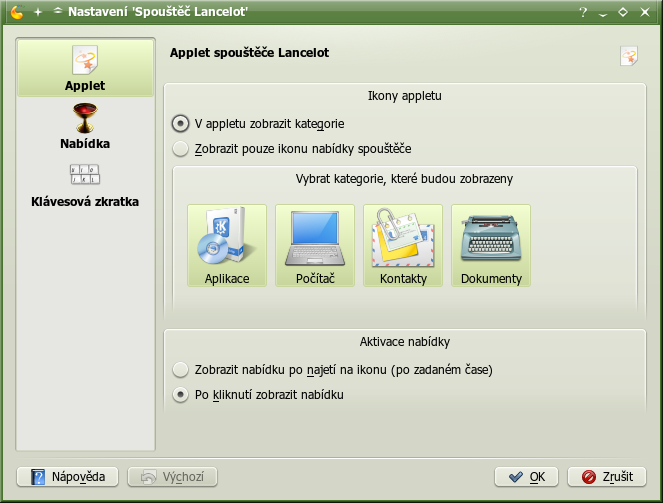The width and height of the screenshot is (663, 503).
Task: Click the question mark help icon
Action: pyautogui.click(x=583, y=12)
